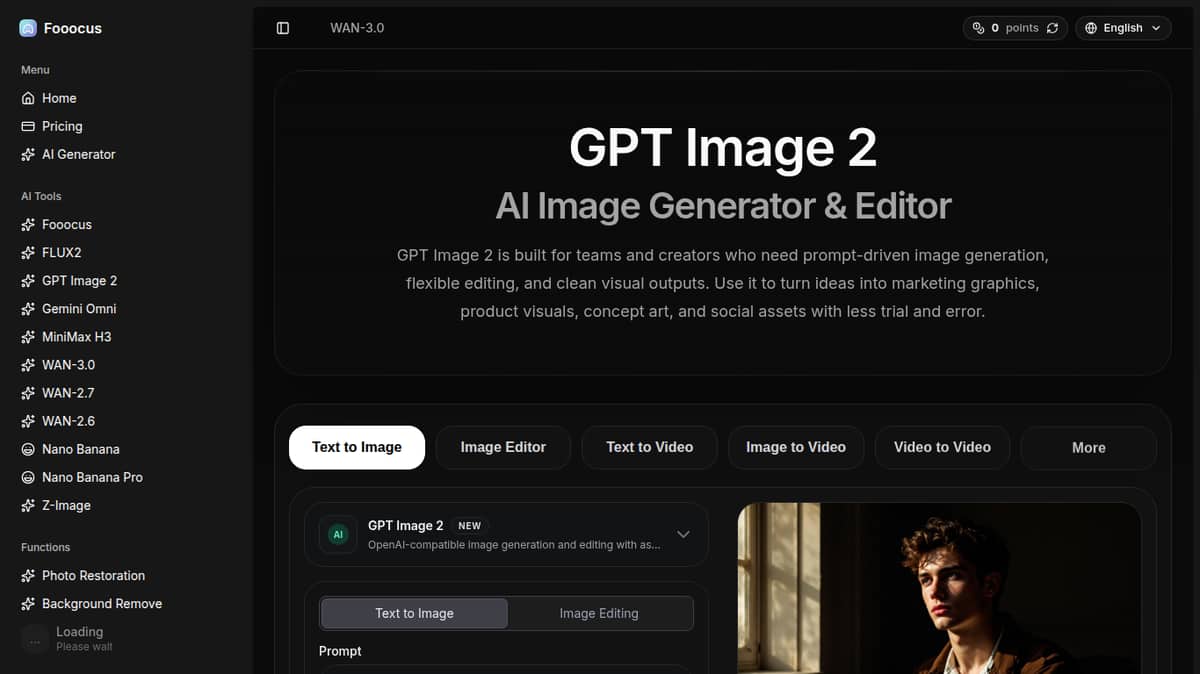Open WAN-2.7 tool
Image resolution: width=1200 pixels, height=674 pixels.
click(68, 392)
